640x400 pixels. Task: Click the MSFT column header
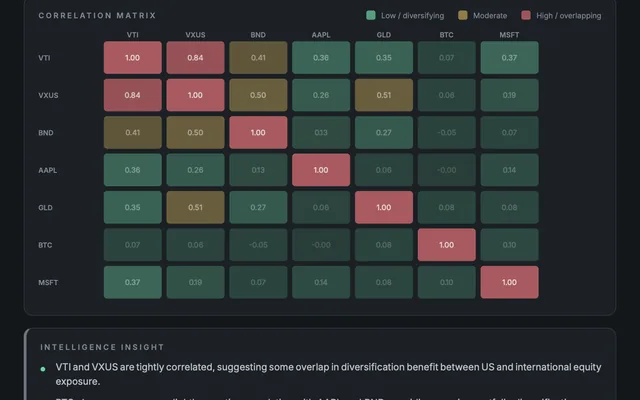click(509, 35)
